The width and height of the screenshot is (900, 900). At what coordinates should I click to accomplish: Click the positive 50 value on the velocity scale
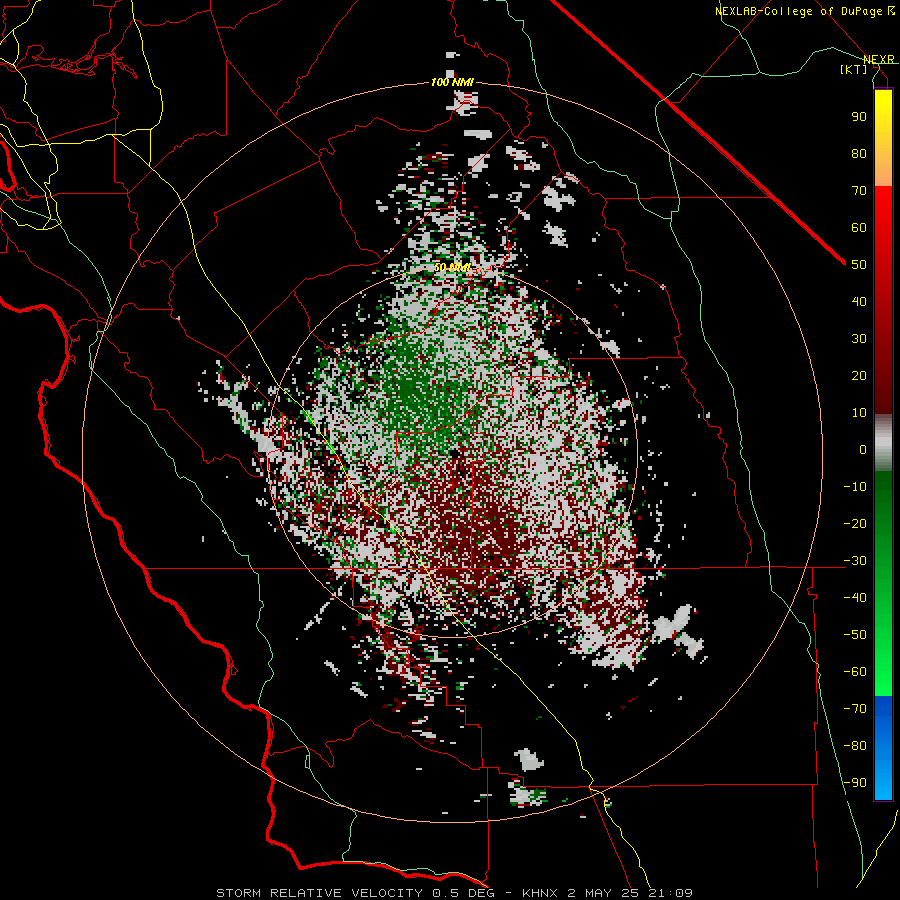[x=859, y=265]
